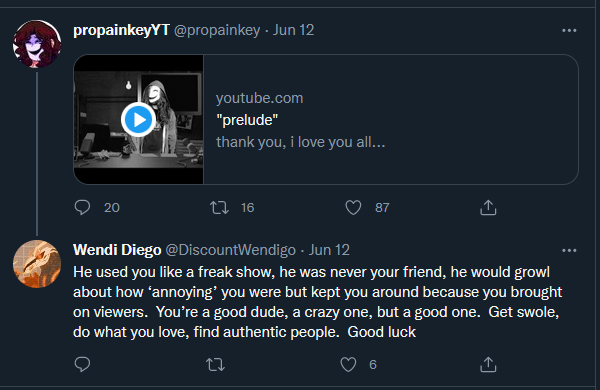Reply to propainkeyYT's tweet

click(82, 207)
